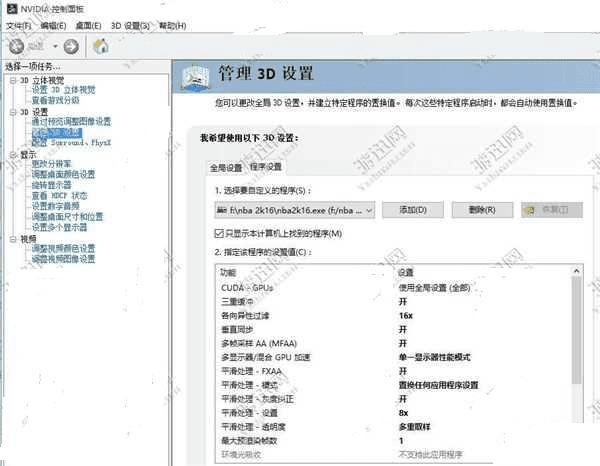Screen dimensions: 600x466
Task: Select the highlighted 管理 3D 设置 tree item
Action: (57, 132)
